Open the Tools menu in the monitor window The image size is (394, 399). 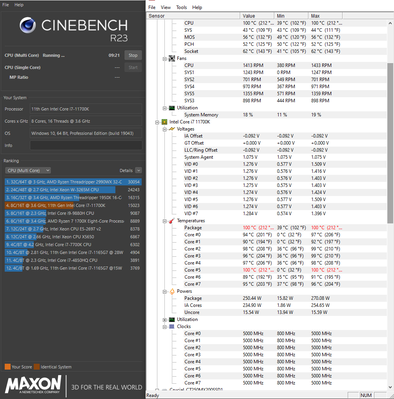181,7
